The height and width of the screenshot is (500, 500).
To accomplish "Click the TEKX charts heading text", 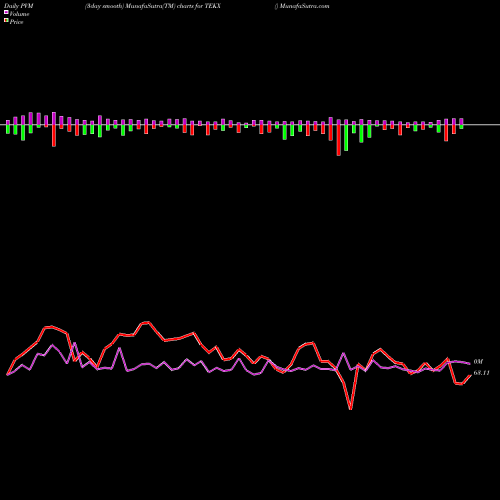I will coord(153,6).
